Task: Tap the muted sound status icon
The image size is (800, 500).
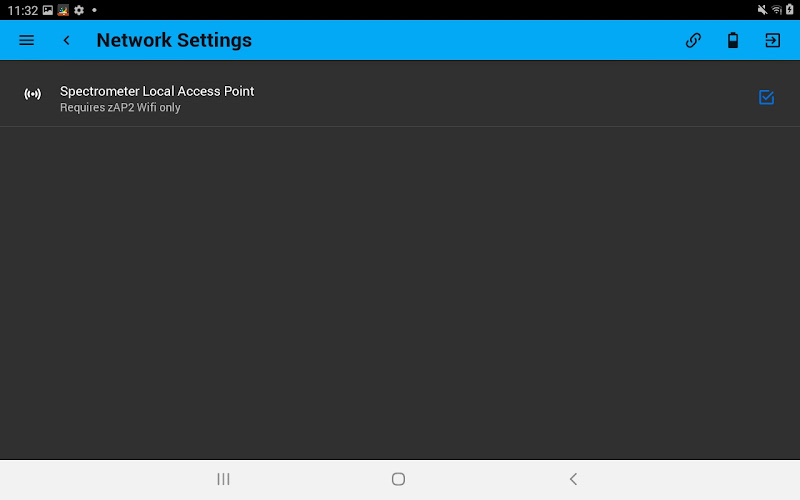Action: tap(762, 10)
